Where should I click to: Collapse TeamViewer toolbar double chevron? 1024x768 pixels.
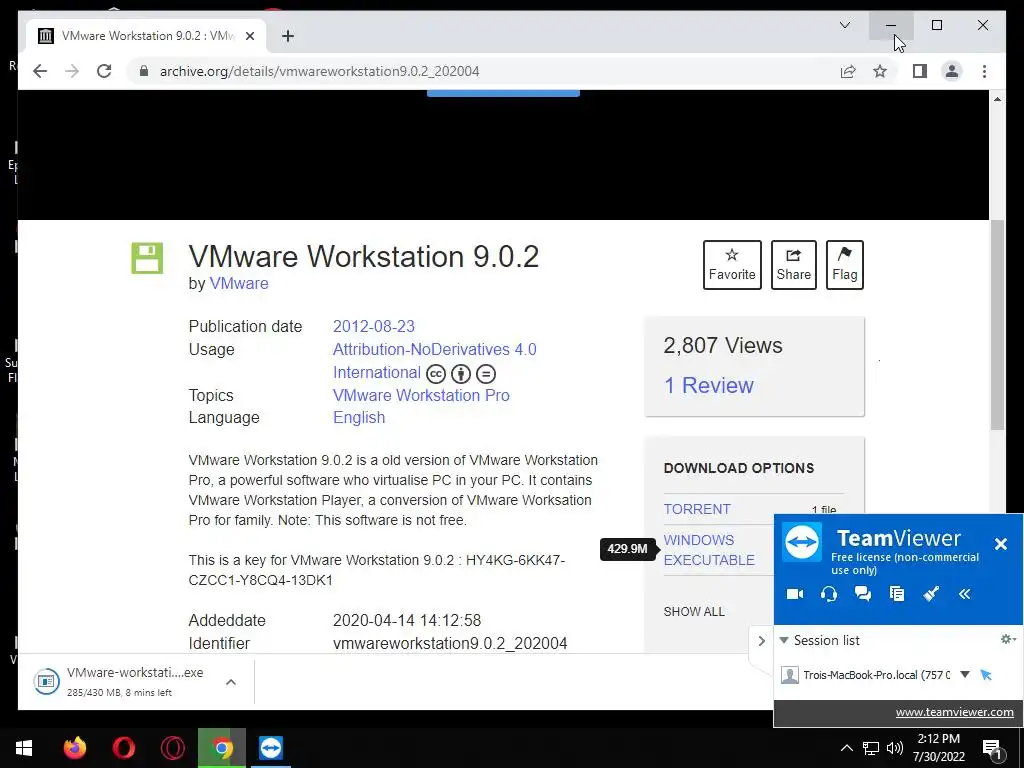pyautogui.click(x=965, y=594)
